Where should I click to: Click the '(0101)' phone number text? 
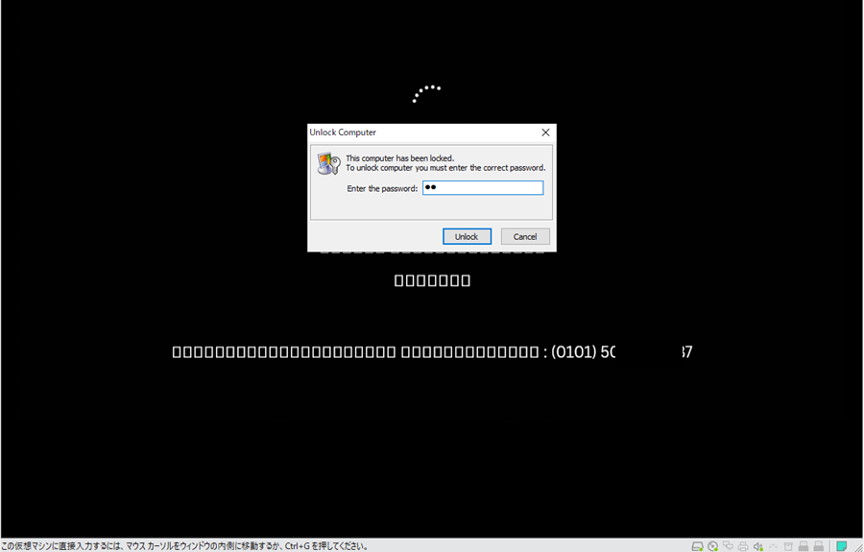574,351
